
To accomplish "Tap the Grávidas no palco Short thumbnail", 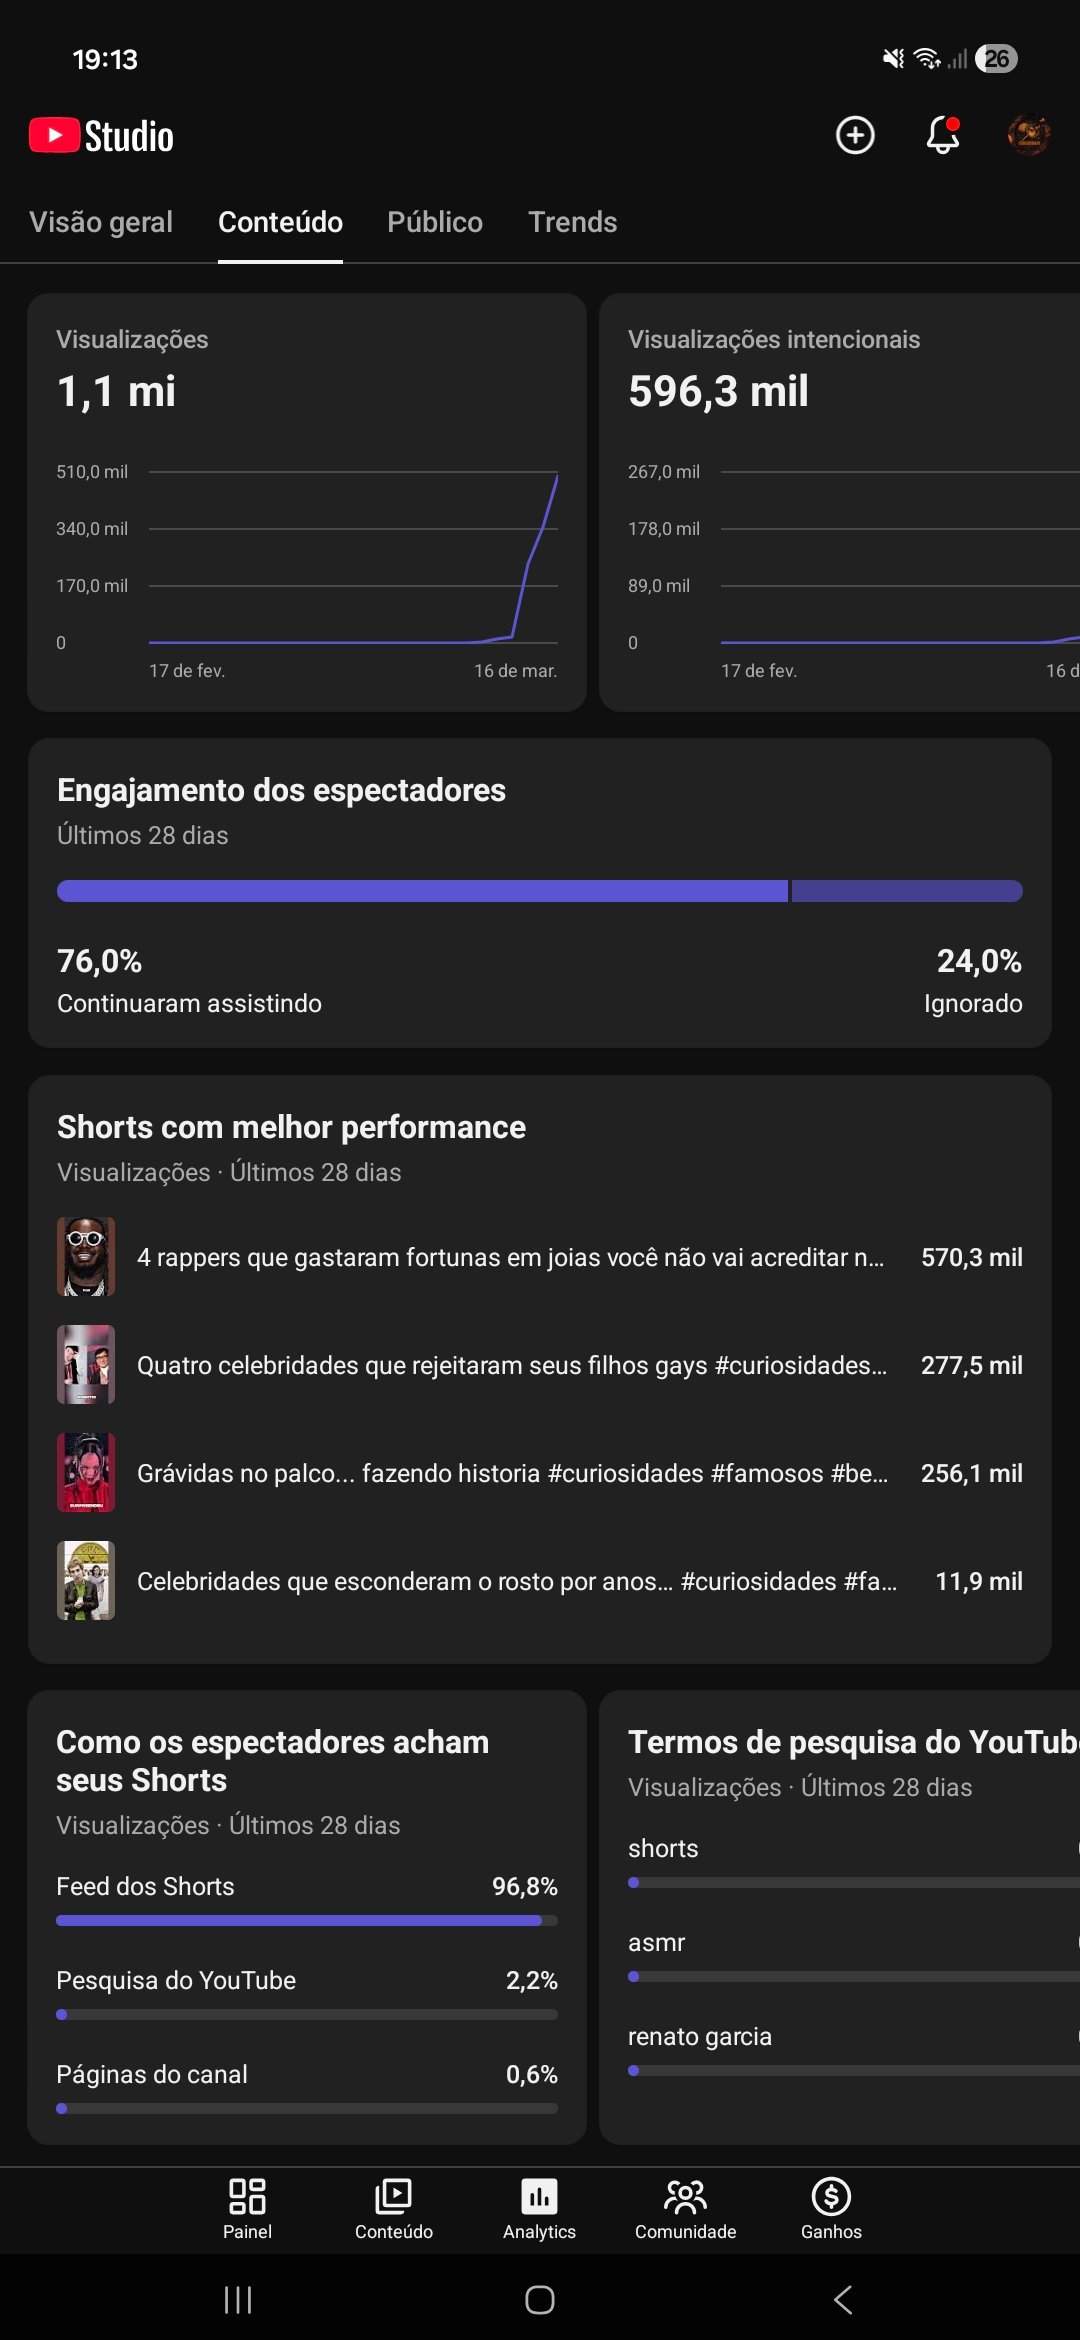I will [86, 1472].
